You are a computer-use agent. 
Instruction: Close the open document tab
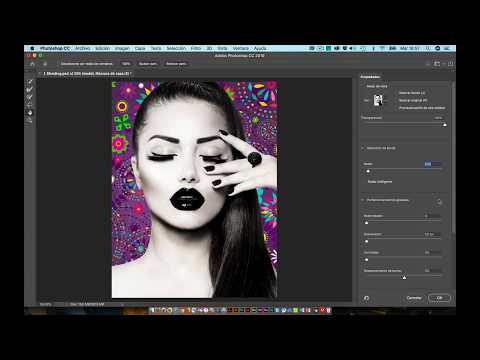pos(40,73)
